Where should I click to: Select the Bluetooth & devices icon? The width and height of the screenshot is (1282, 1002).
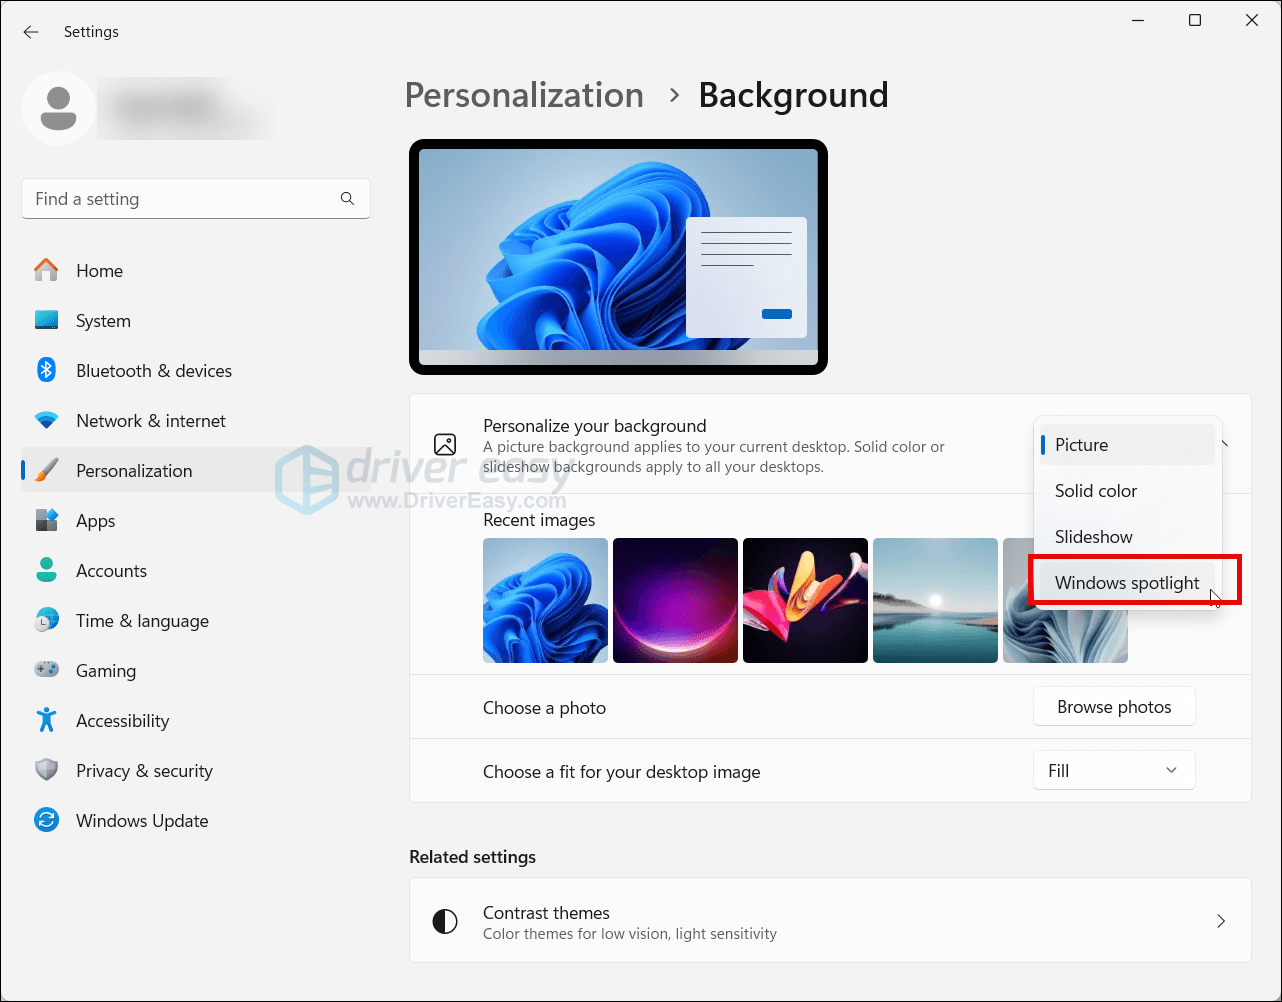(x=46, y=370)
